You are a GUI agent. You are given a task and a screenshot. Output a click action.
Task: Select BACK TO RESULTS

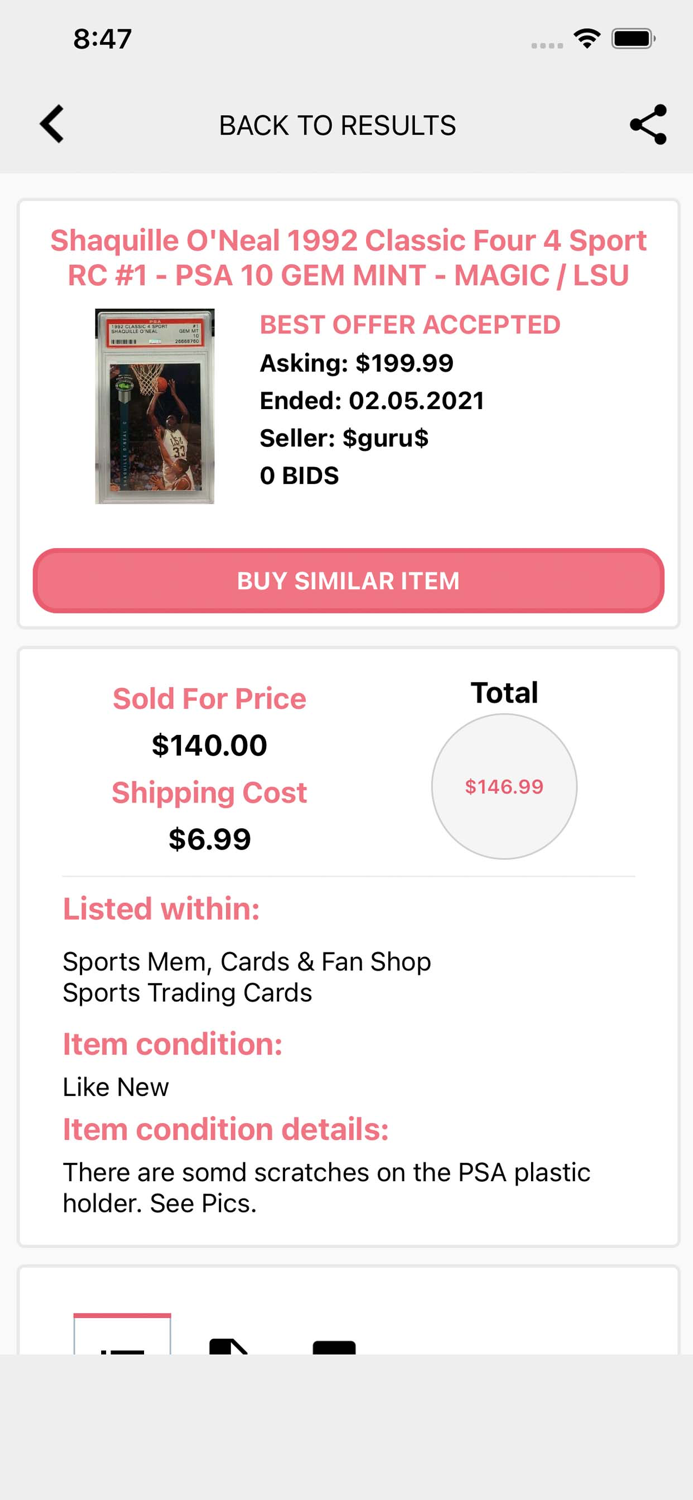click(x=337, y=124)
